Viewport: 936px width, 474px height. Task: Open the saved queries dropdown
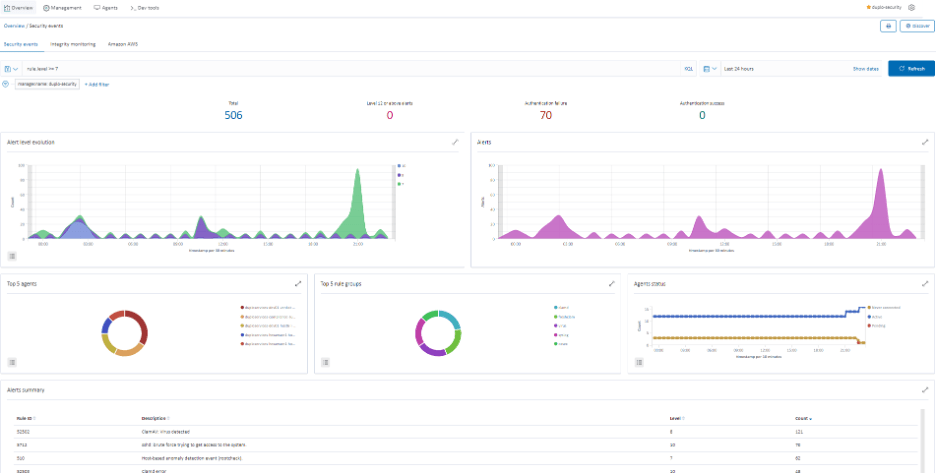12,69
